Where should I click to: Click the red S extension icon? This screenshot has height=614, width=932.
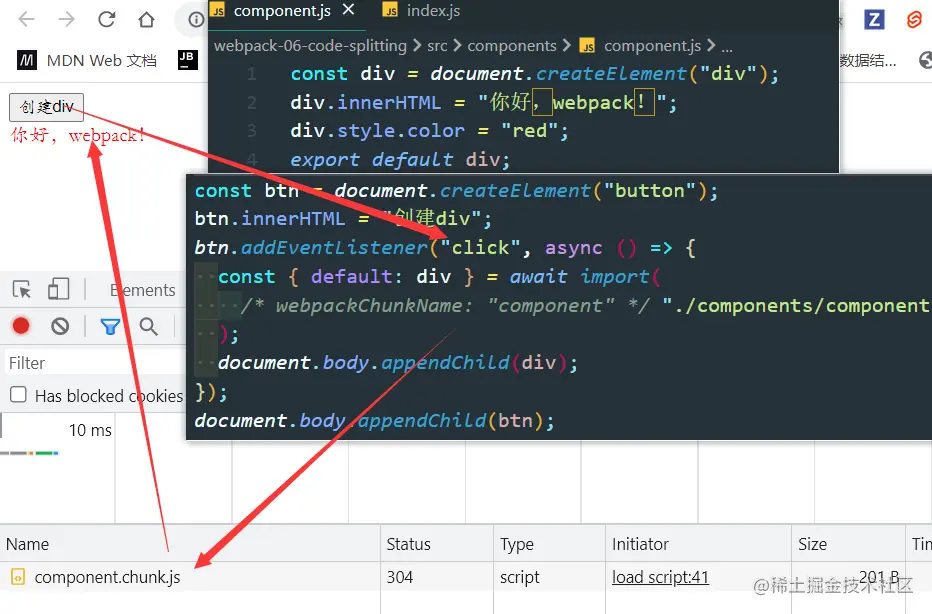pos(914,20)
